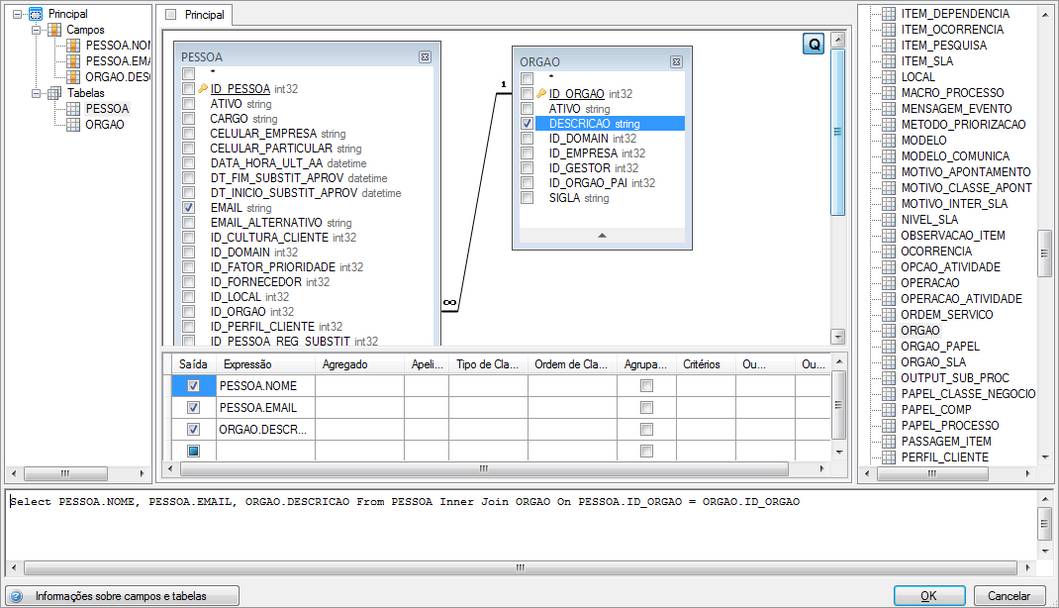Viewport: 1059px width, 608px height.
Task: Select PESSOA.EMA field in Campos tree
Action: [x=118, y=61]
